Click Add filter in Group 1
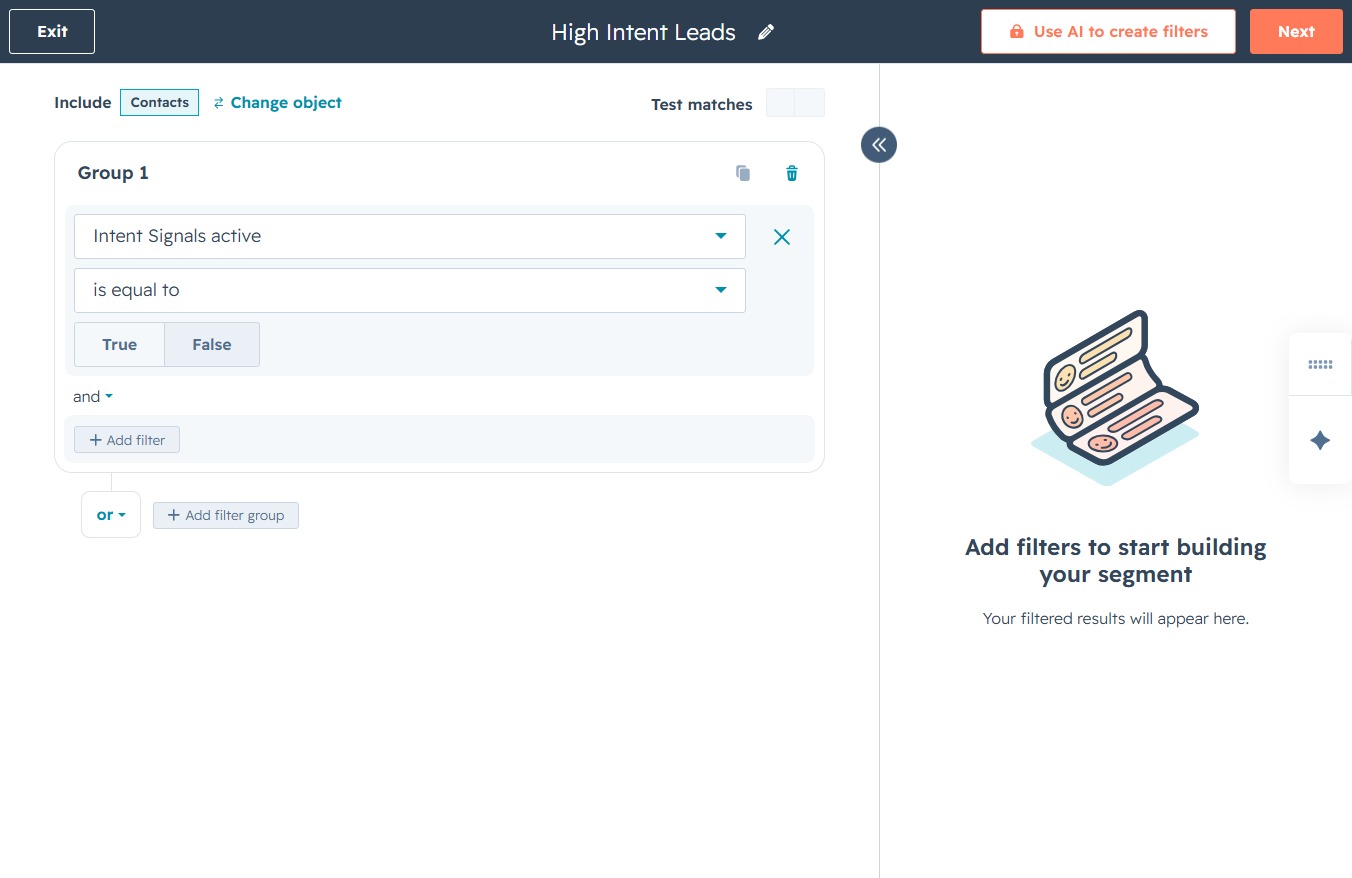This screenshot has height=878, width=1352. click(127, 440)
